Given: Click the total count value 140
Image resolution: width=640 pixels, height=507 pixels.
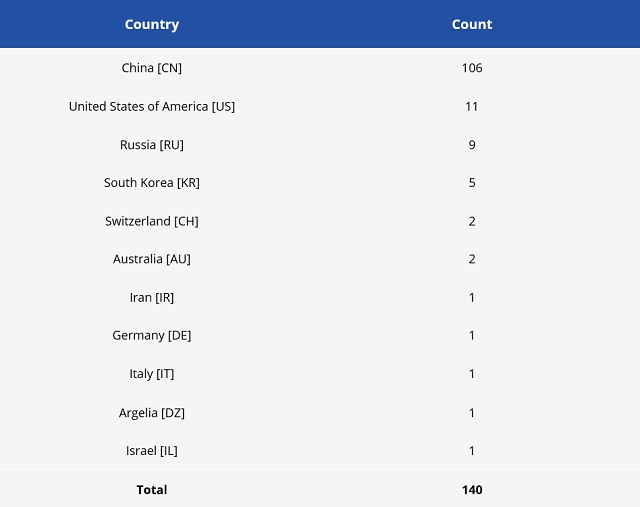Looking at the screenshot, I should point(472,490).
